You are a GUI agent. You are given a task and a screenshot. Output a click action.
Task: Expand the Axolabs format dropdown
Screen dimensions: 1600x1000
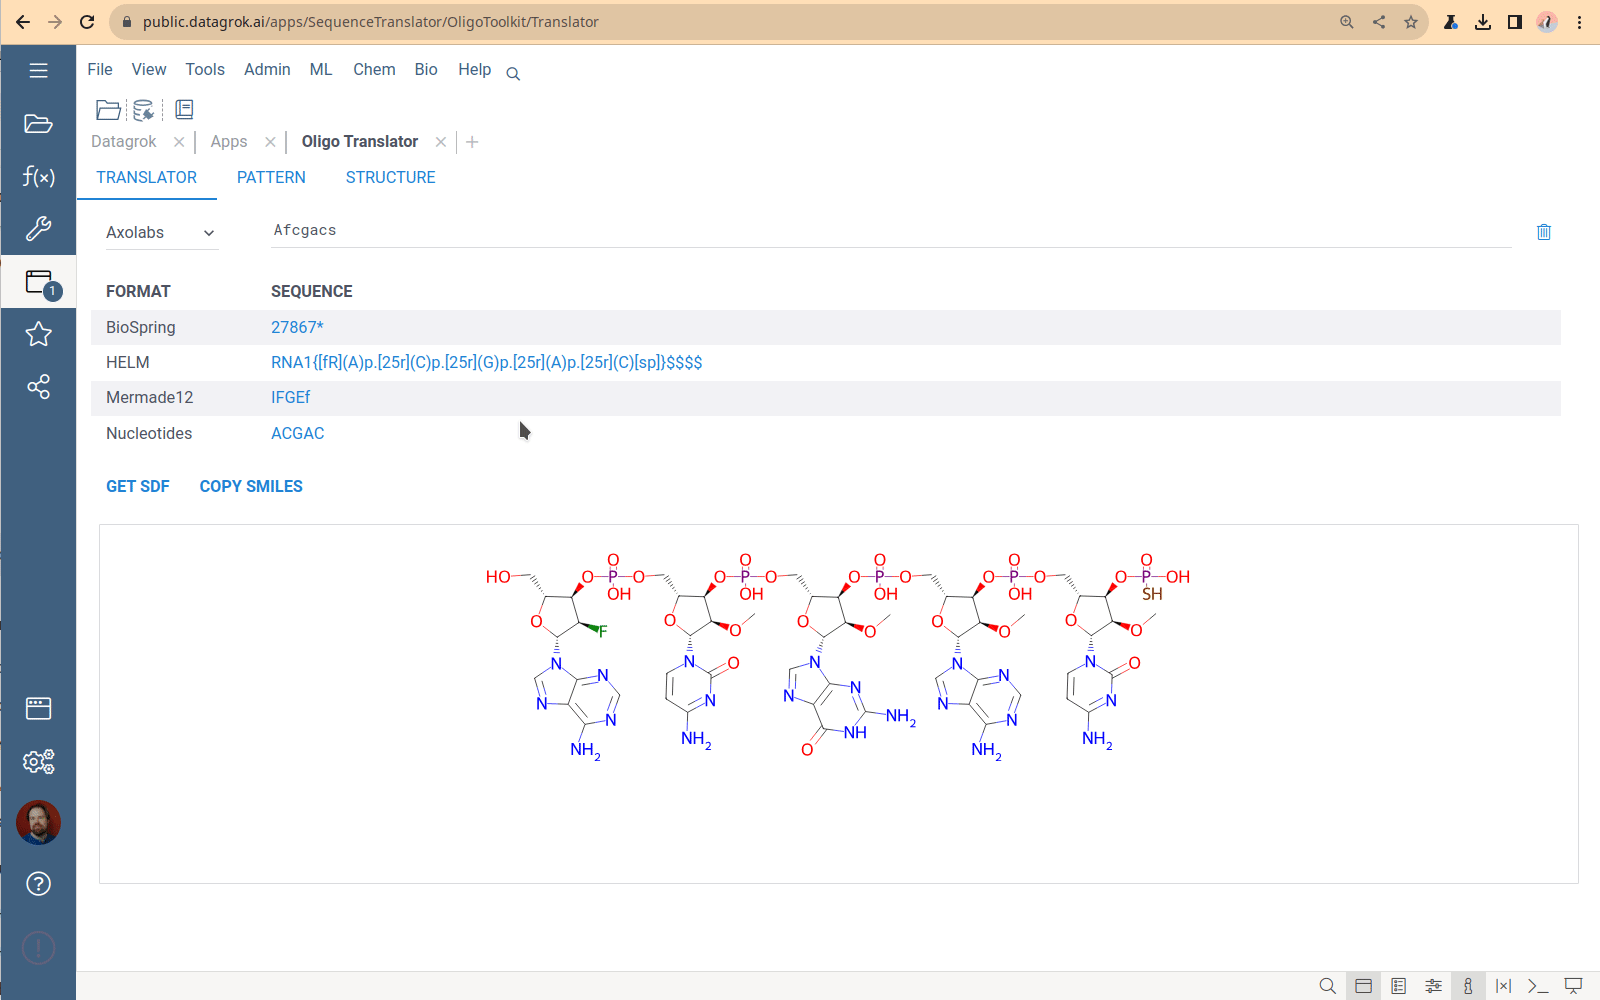coord(161,233)
